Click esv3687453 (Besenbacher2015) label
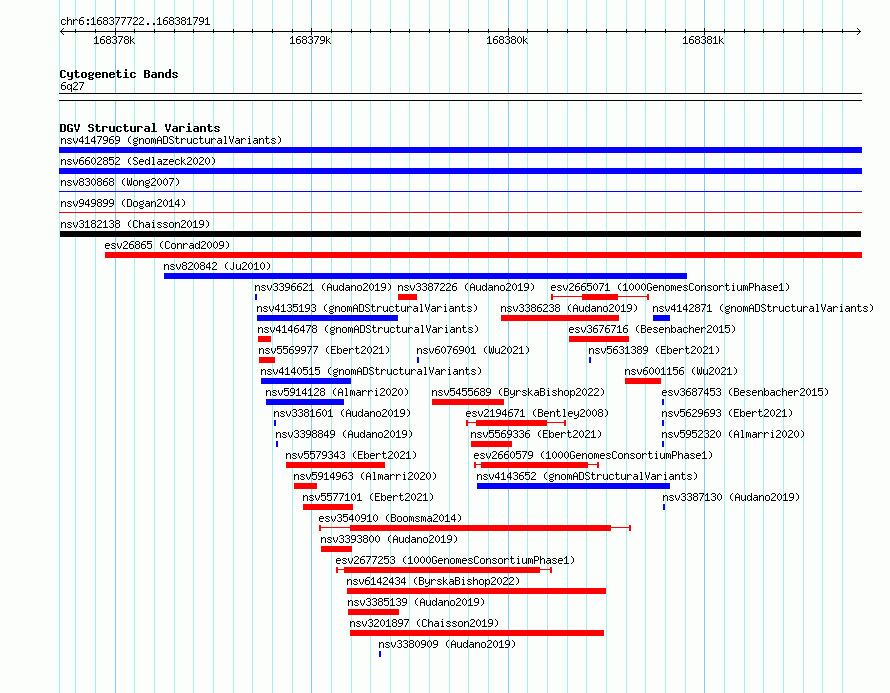The height and width of the screenshot is (693, 890). pyautogui.click(x=745, y=392)
